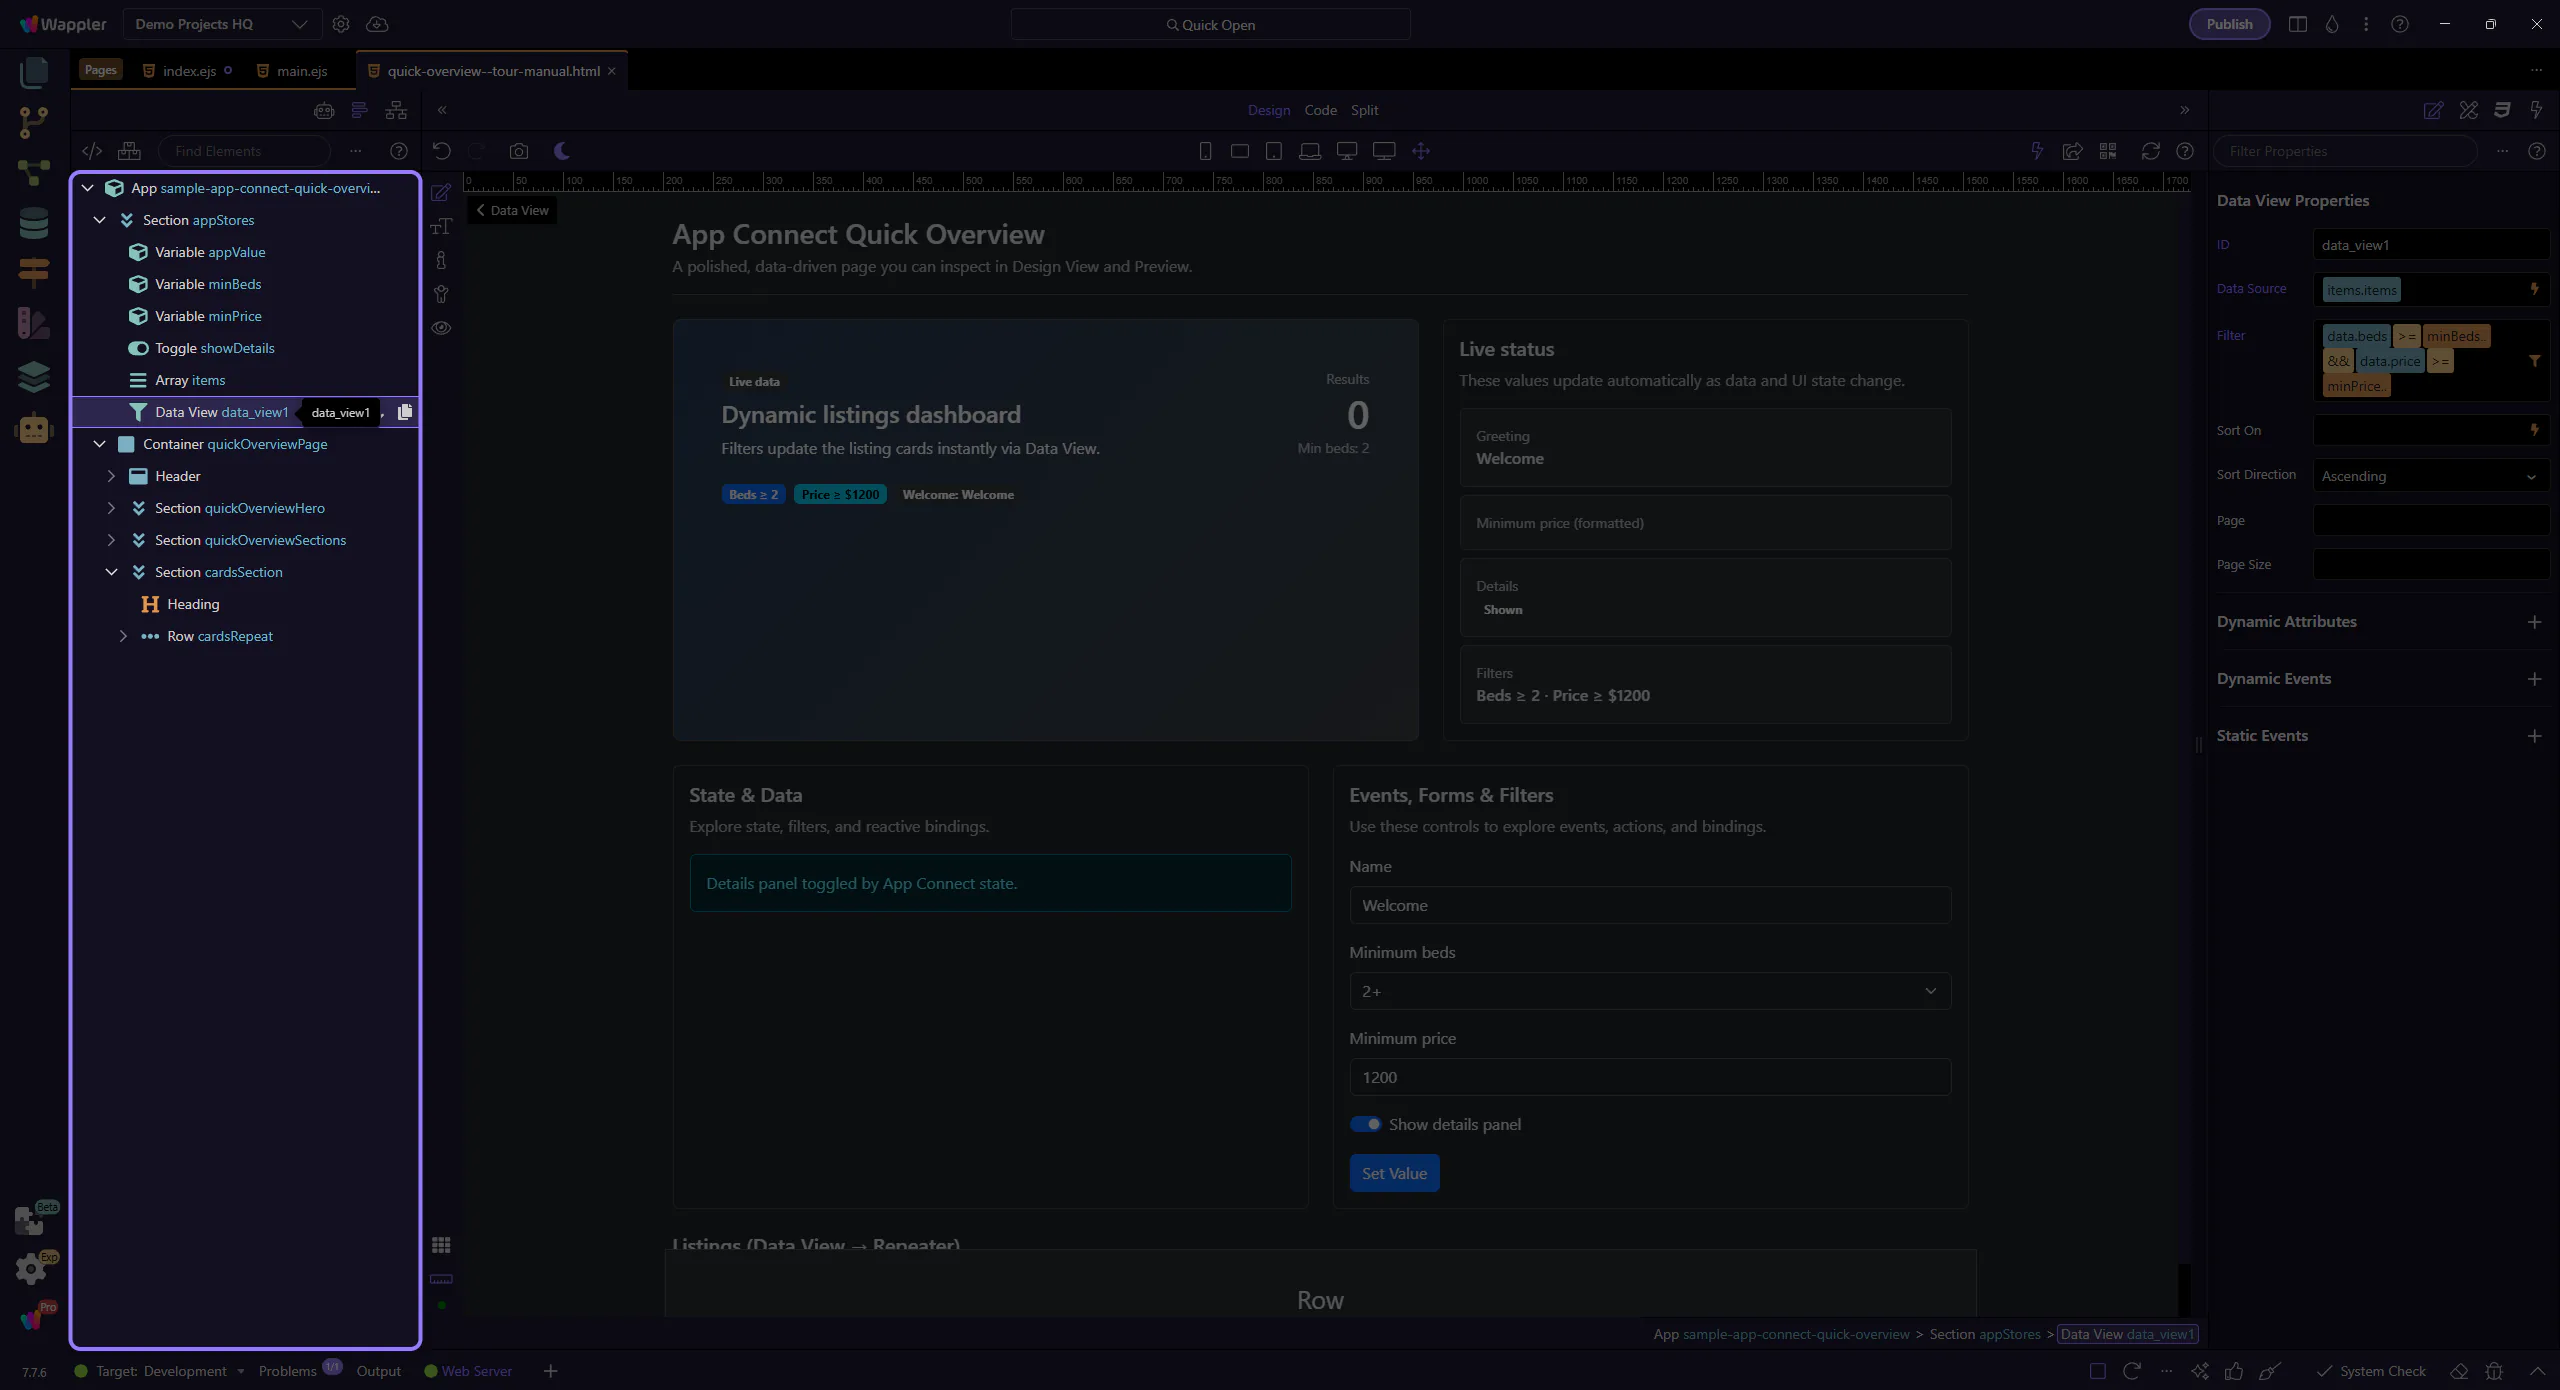Open Database Manager in left sidebar

coord(33,223)
